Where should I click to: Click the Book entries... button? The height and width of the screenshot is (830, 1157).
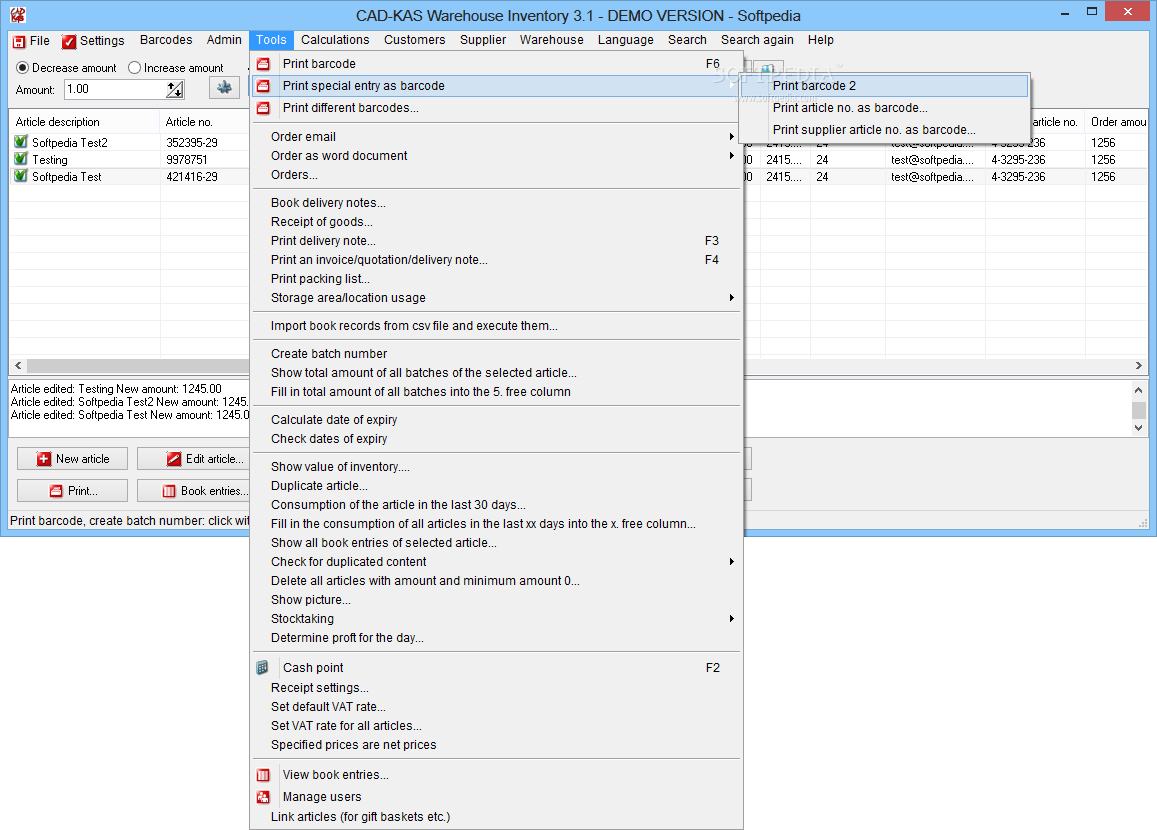pyautogui.click(x=193, y=491)
